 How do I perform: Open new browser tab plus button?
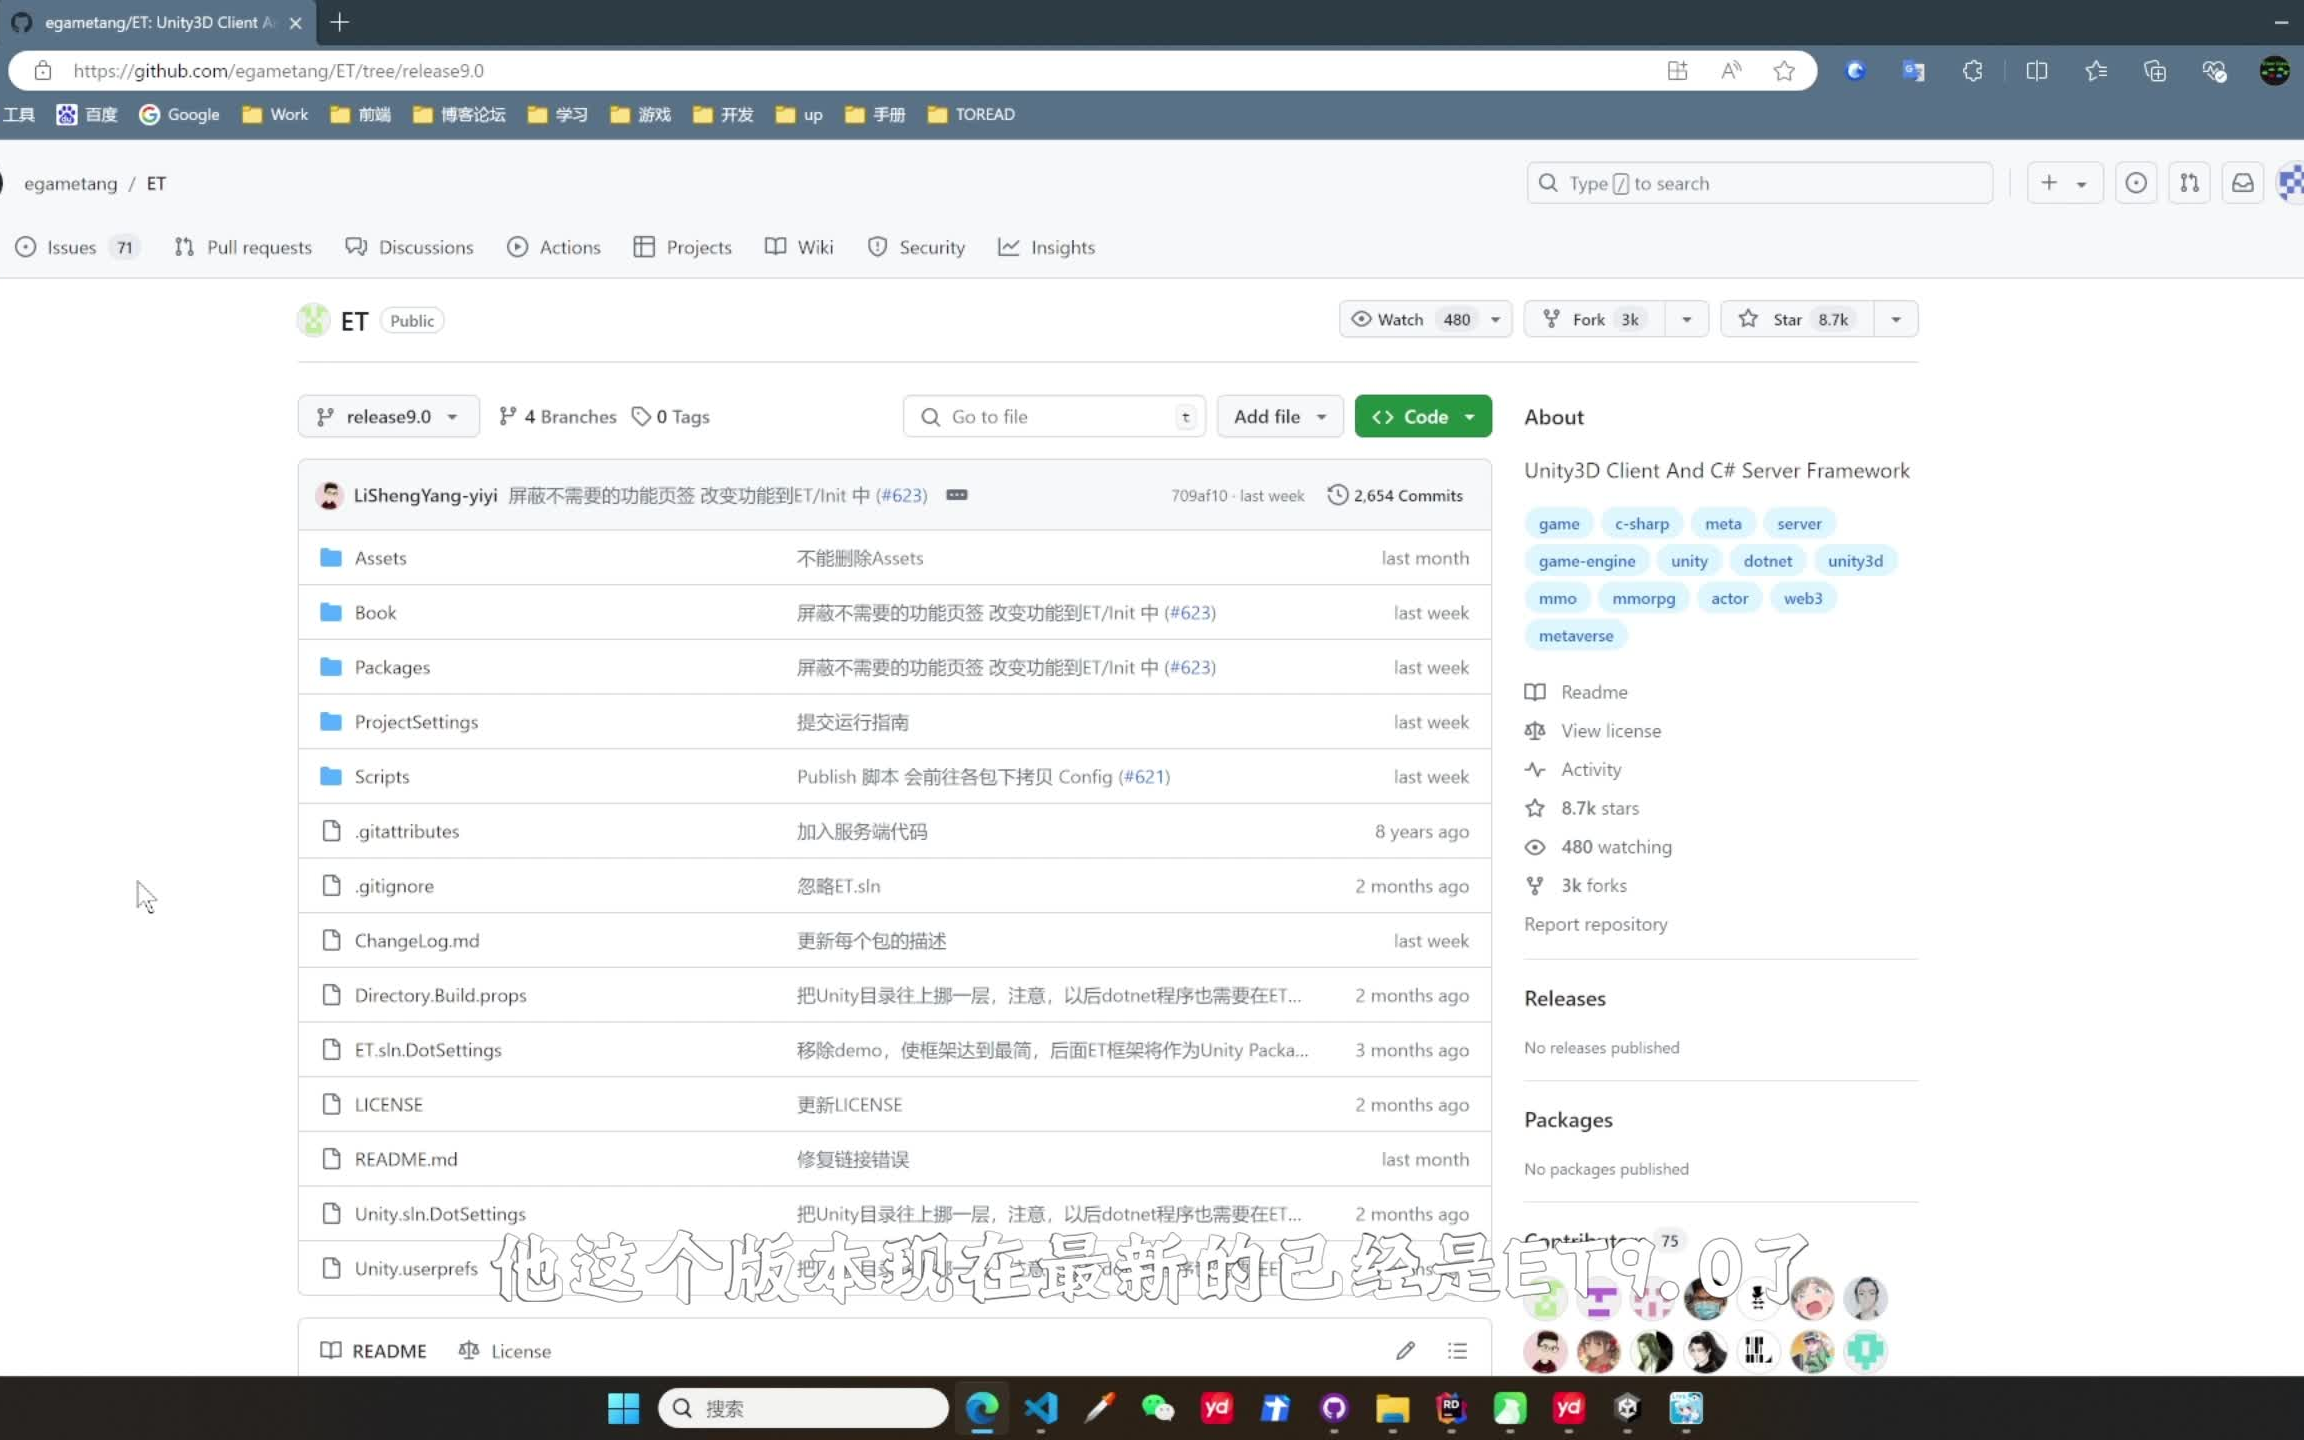click(x=339, y=22)
